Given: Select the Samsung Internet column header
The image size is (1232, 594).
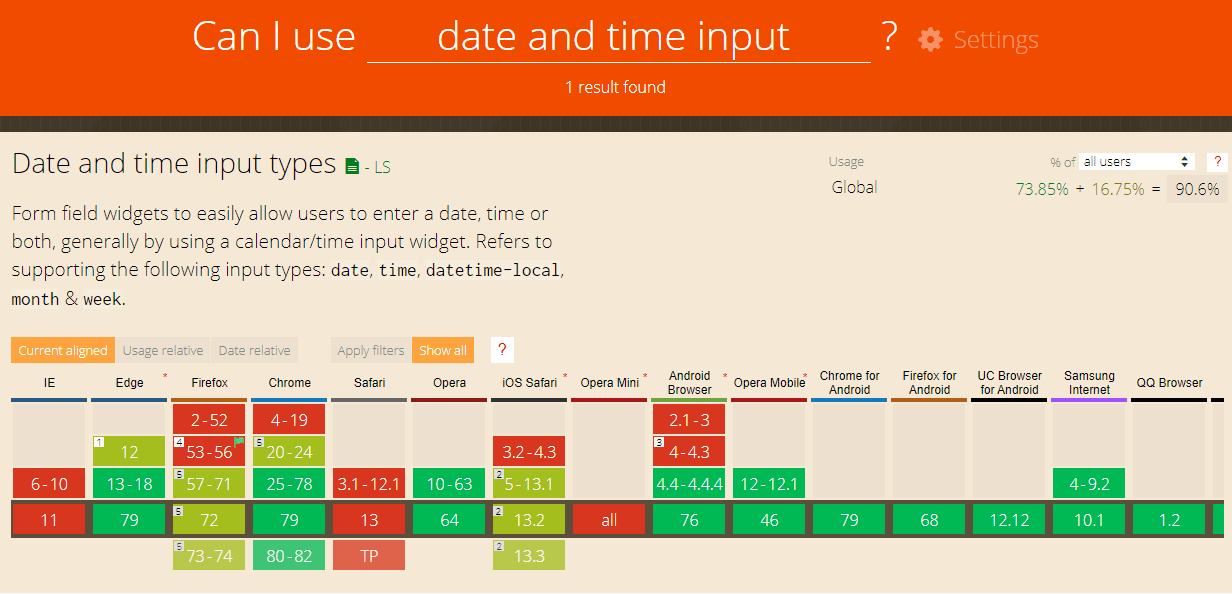Looking at the screenshot, I should pos(1089,383).
